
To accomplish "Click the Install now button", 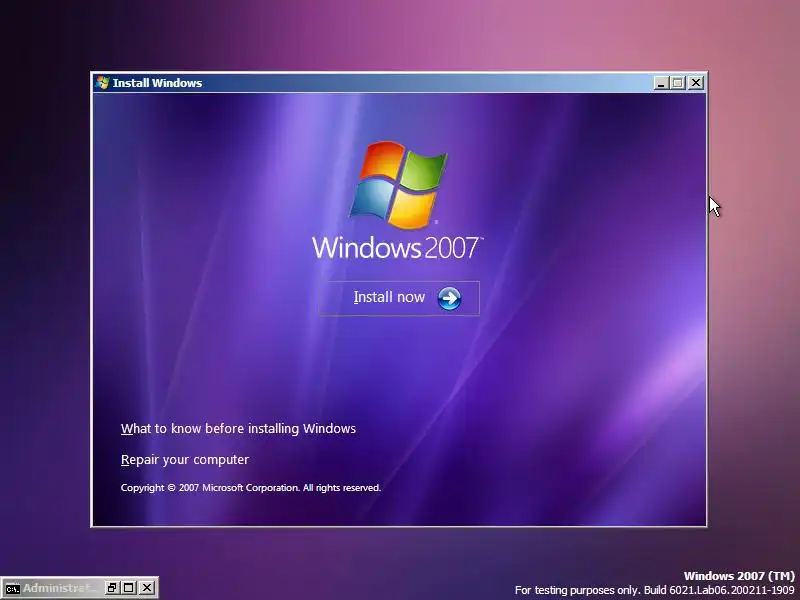I will pos(398,298).
